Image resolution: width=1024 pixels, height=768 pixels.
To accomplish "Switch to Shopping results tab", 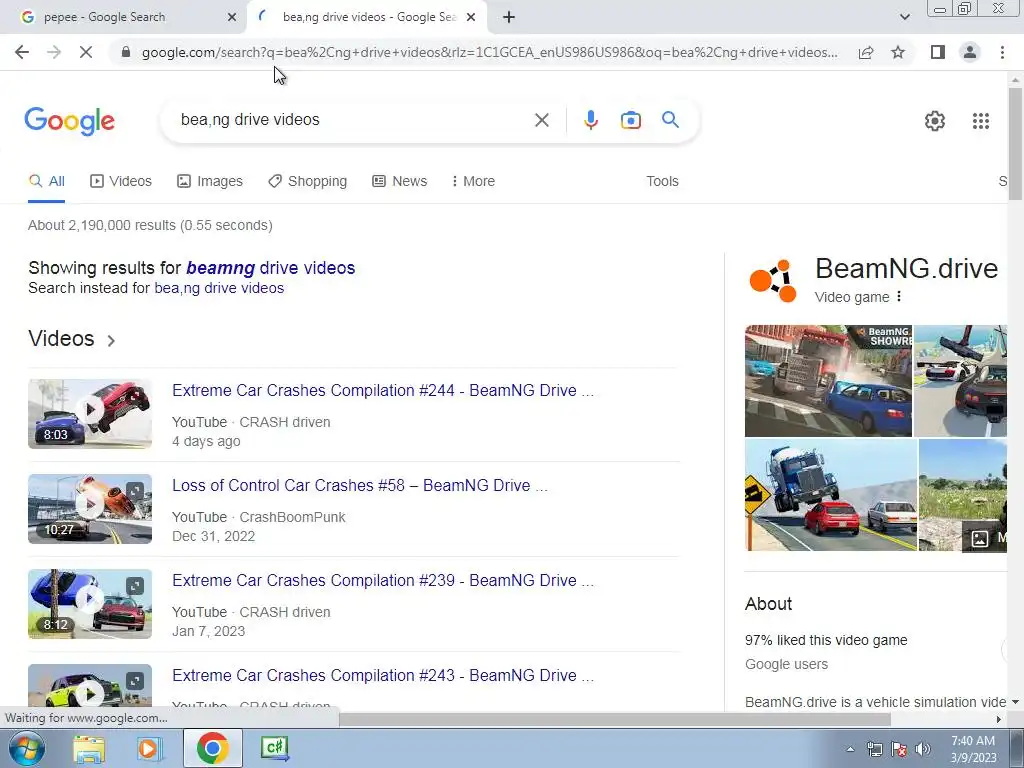I will click(x=308, y=182).
